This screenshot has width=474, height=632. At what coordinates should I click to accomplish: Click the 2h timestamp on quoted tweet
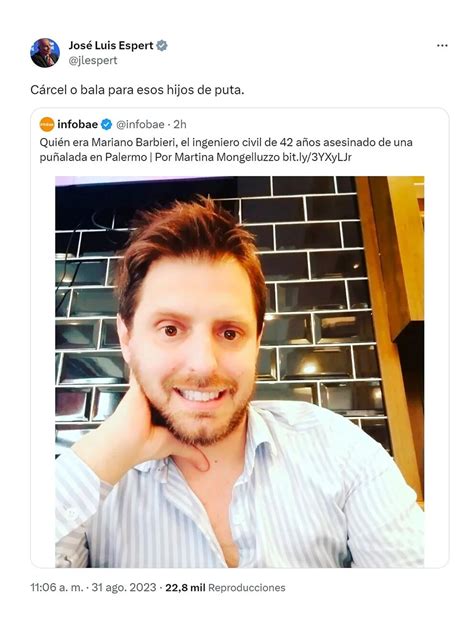pos(180,125)
